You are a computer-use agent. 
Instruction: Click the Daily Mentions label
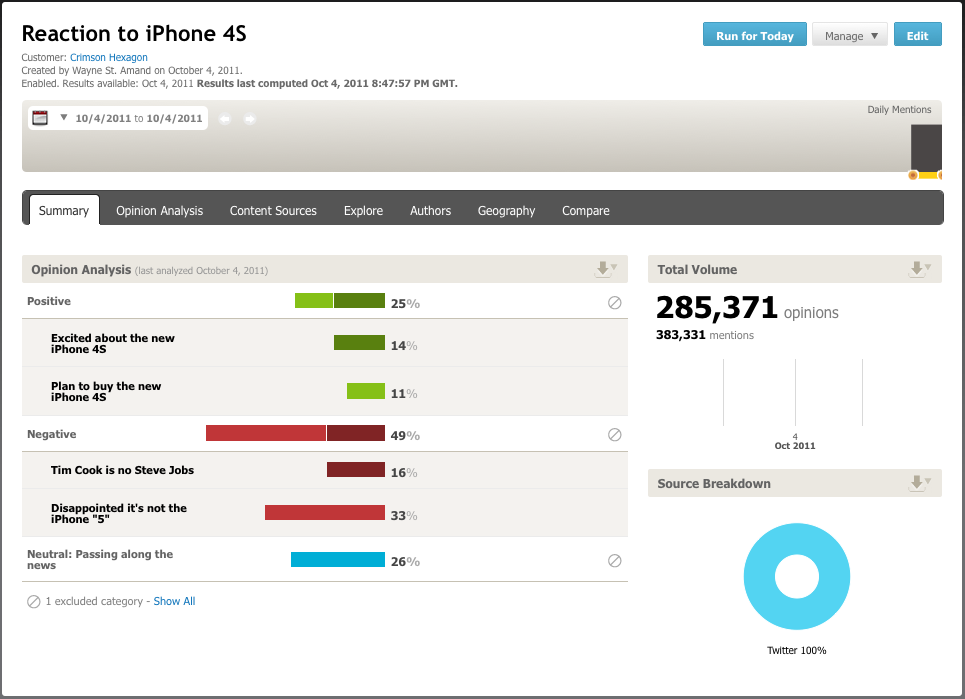(x=899, y=110)
